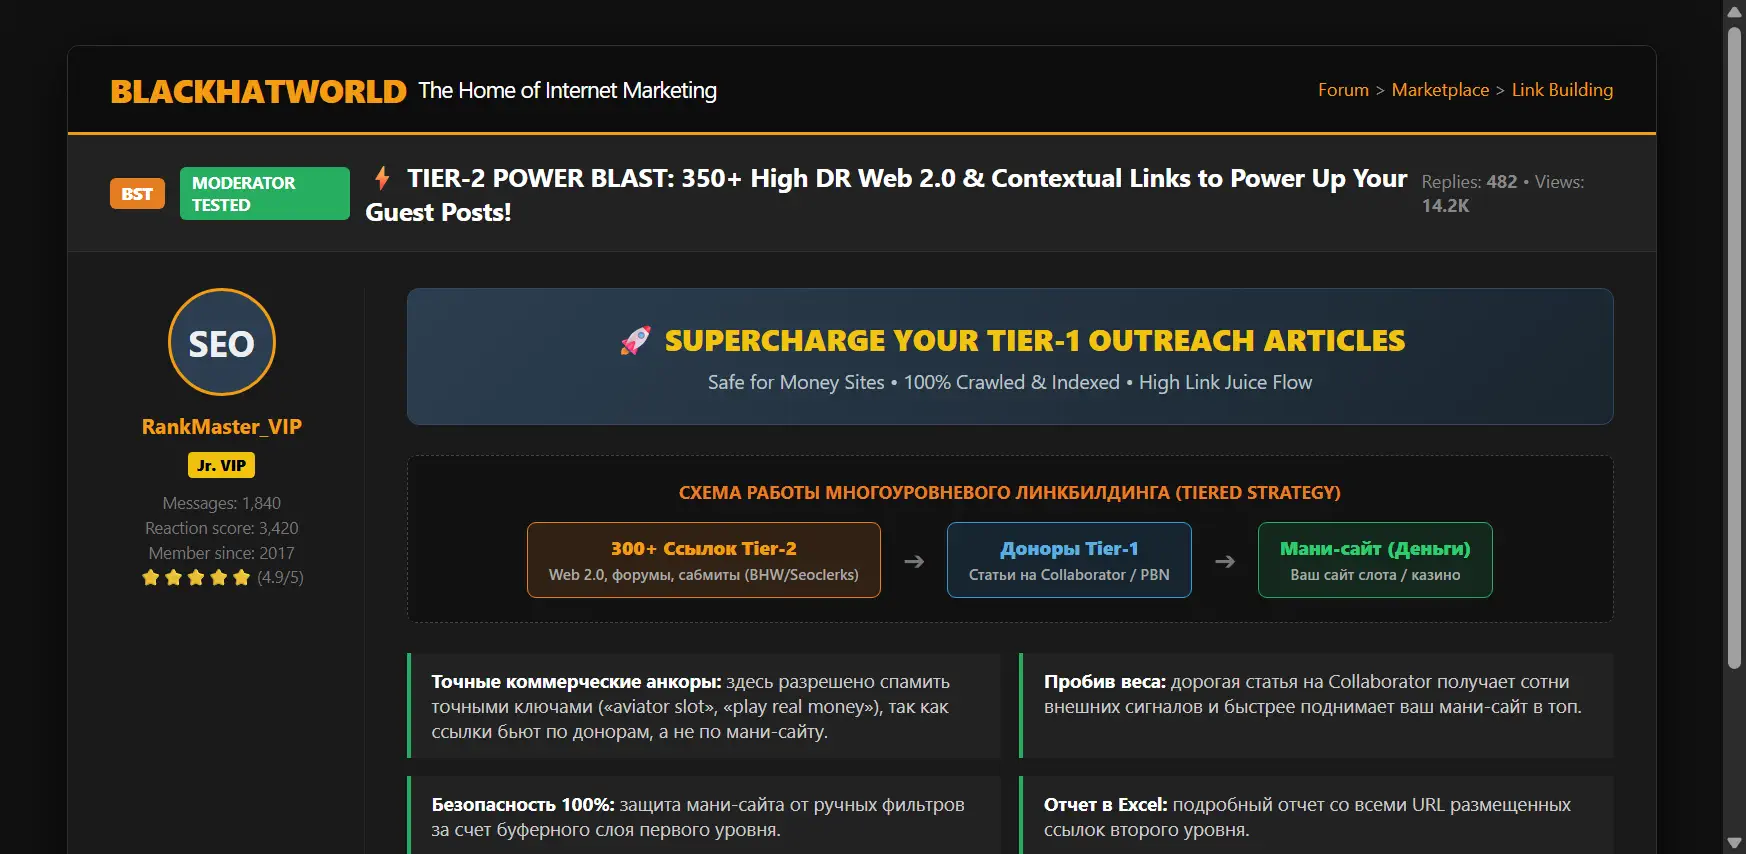Open RankMaster_VIP user profile name

[x=222, y=427]
